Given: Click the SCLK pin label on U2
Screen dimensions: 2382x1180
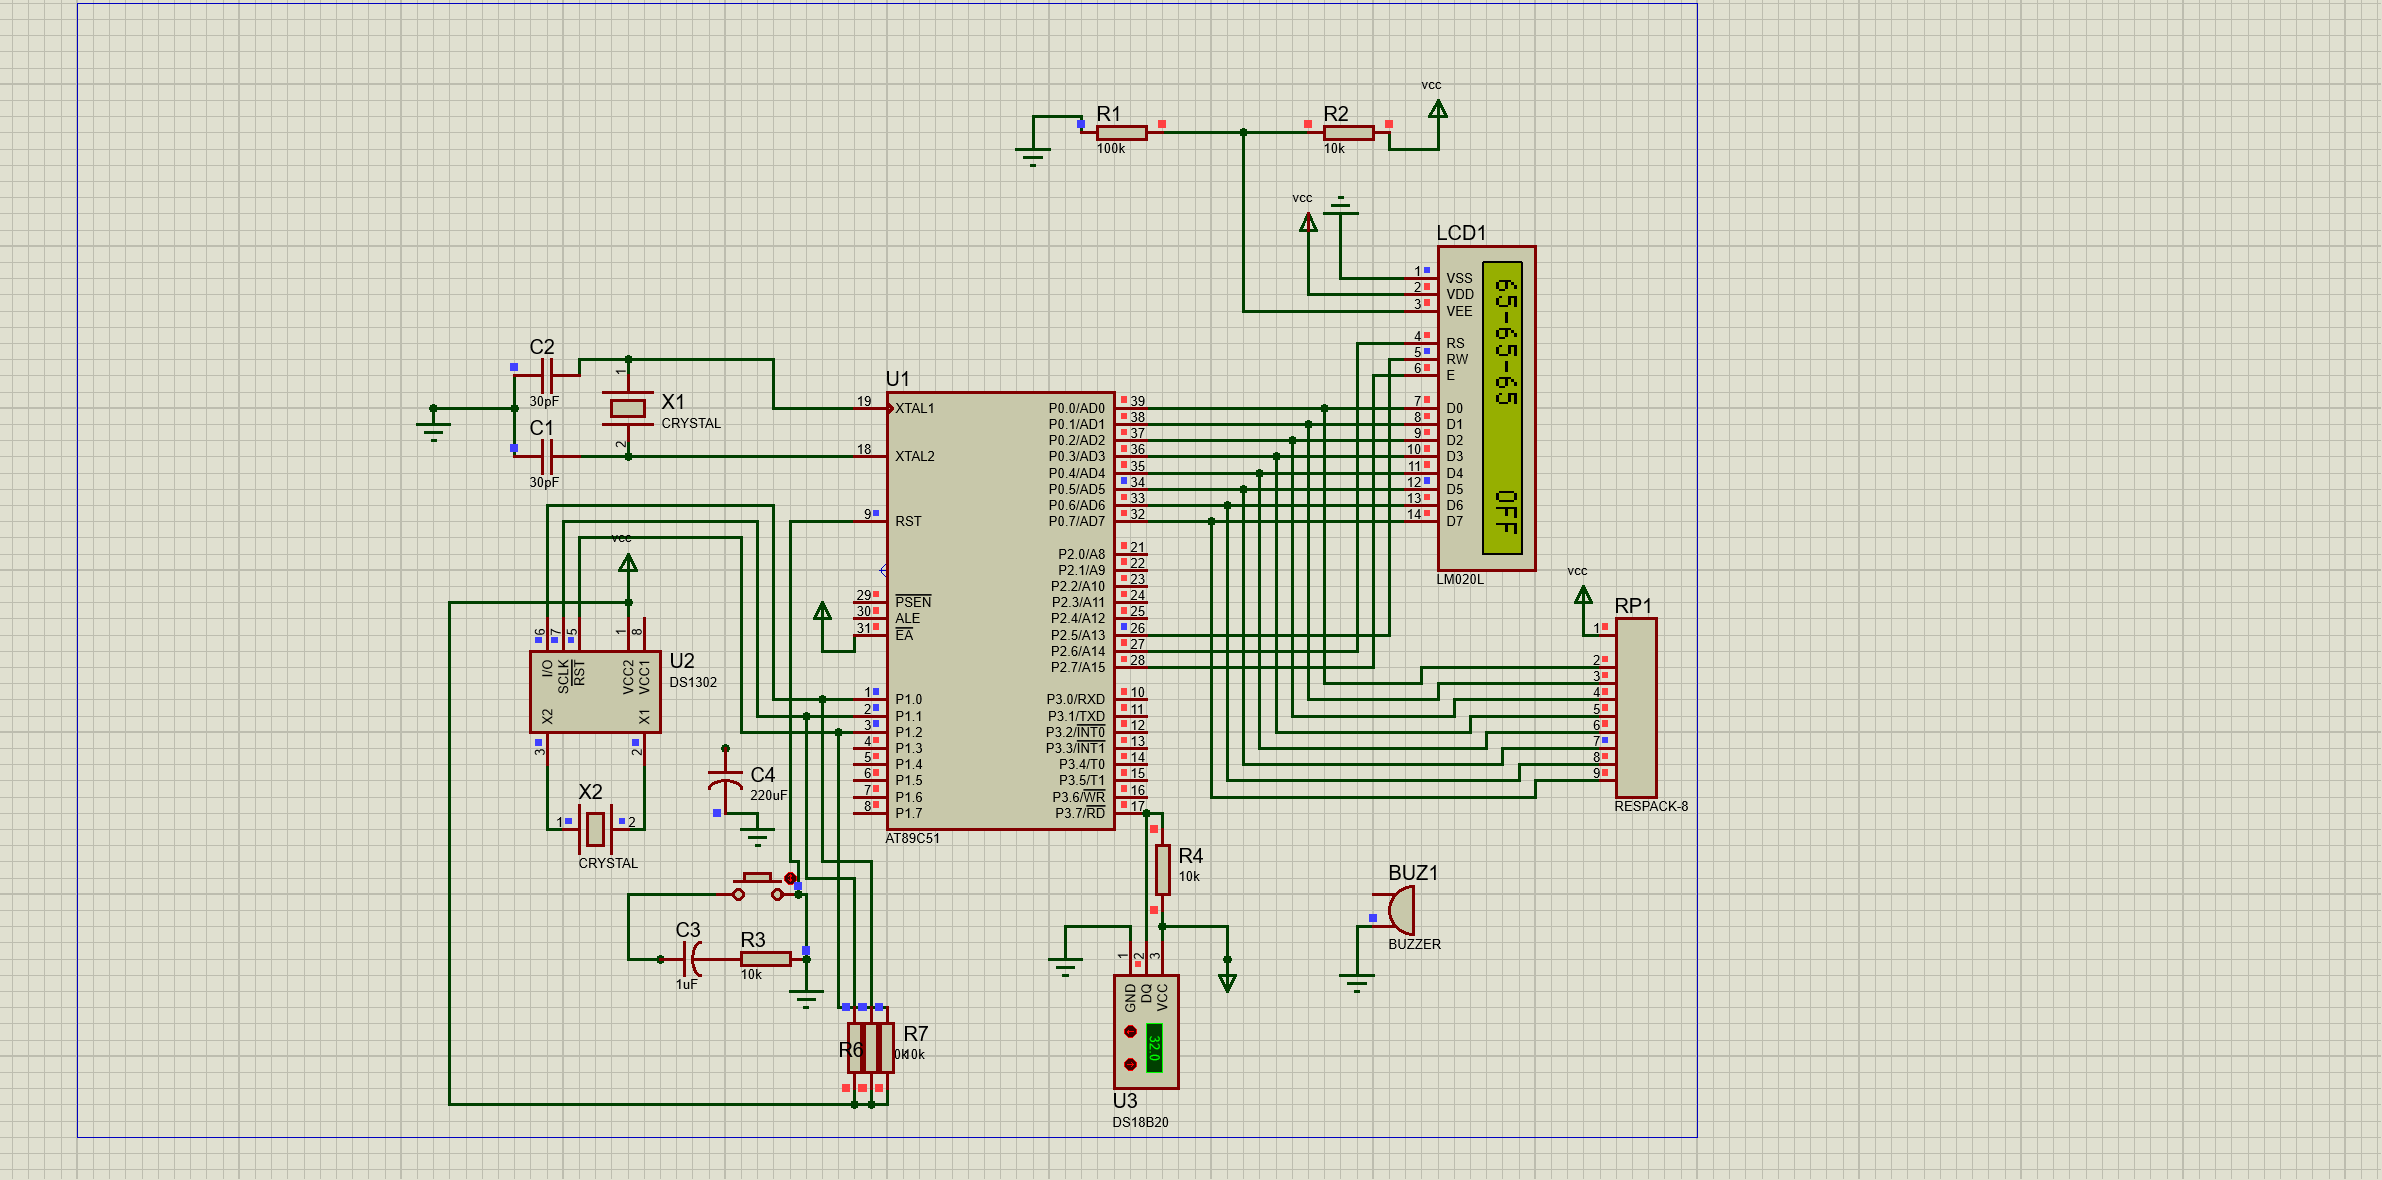Looking at the screenshot, I should click(x=563, y=677).
